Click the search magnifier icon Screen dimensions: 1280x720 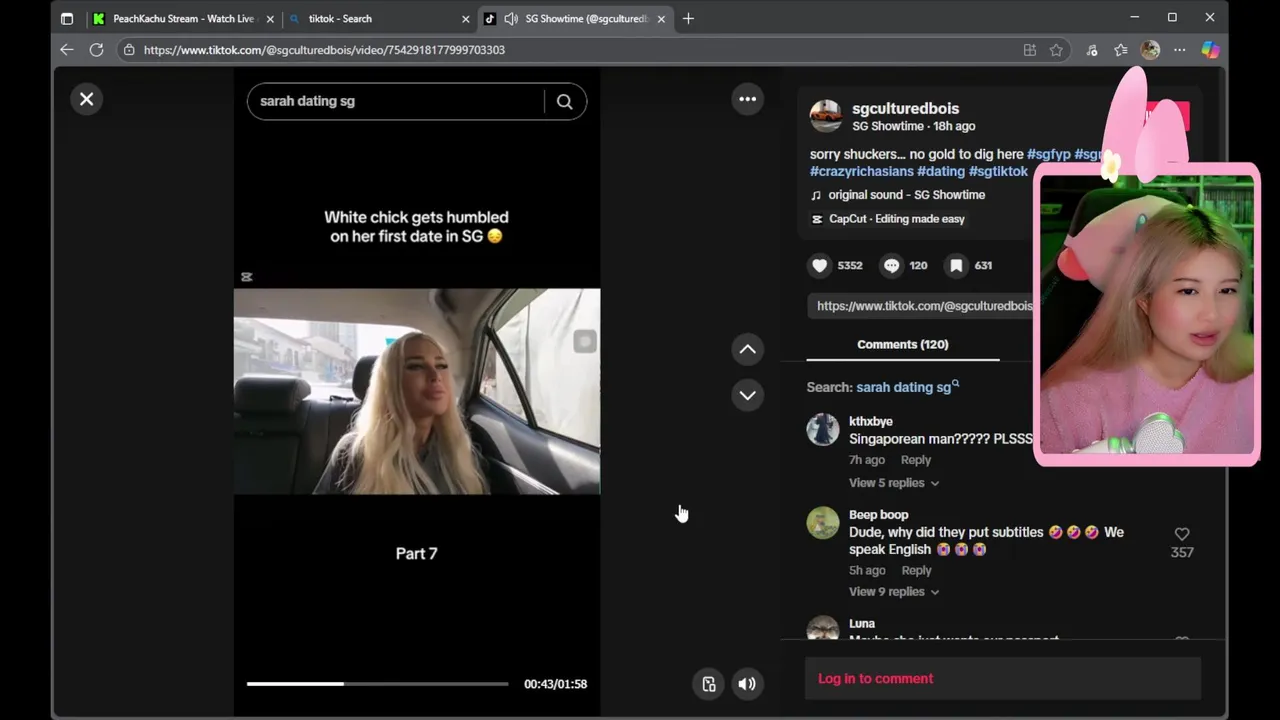[564, 101]
